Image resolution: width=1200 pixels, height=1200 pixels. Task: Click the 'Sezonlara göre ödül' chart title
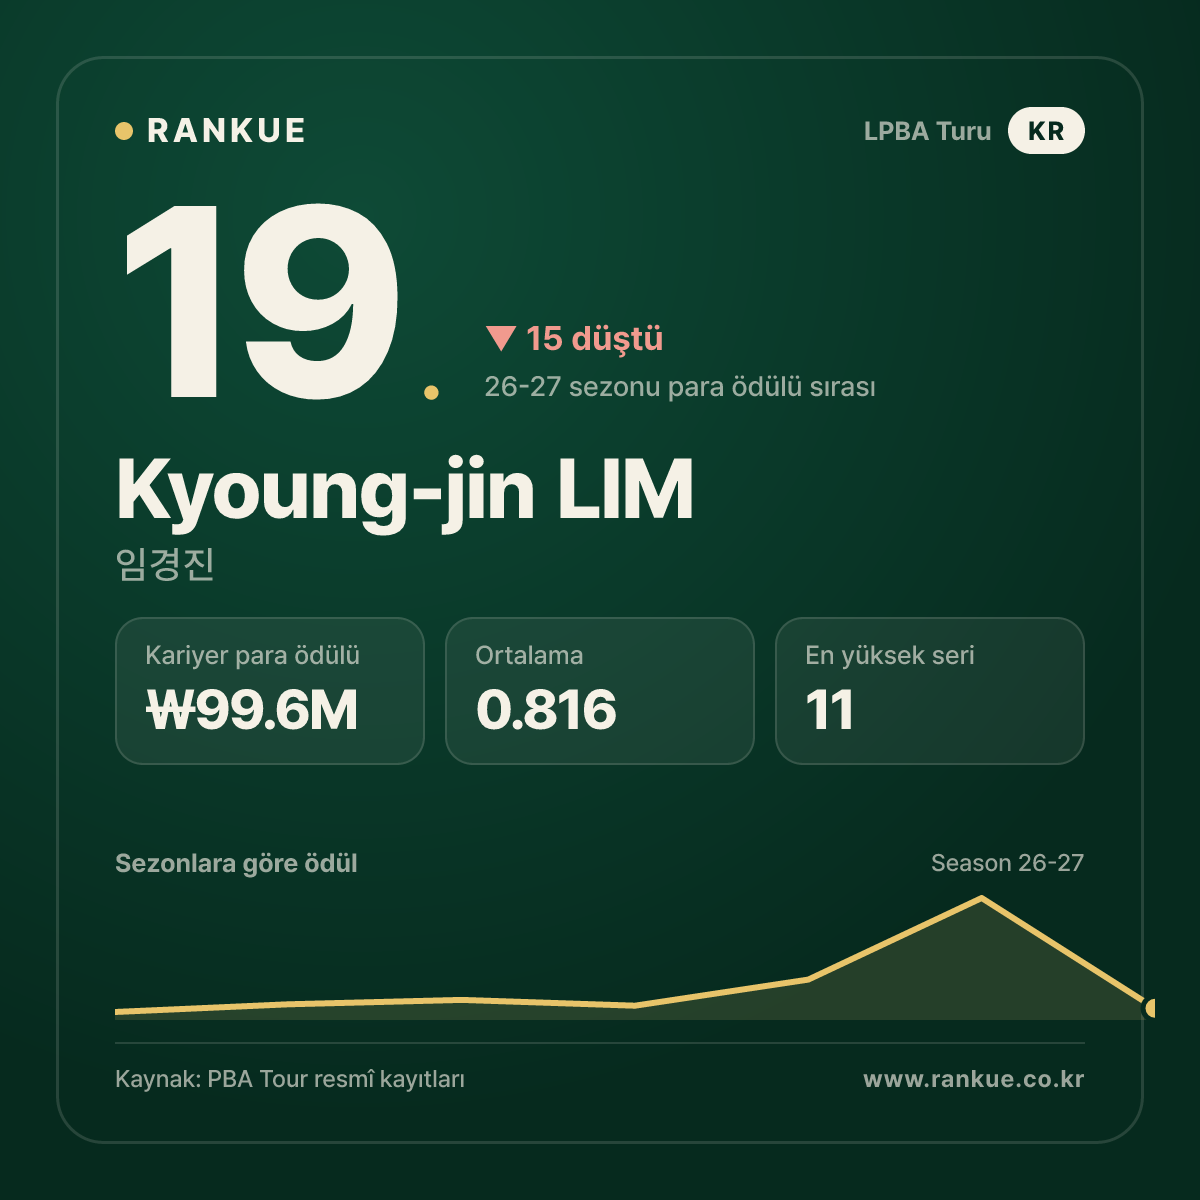tap(236, 864)
